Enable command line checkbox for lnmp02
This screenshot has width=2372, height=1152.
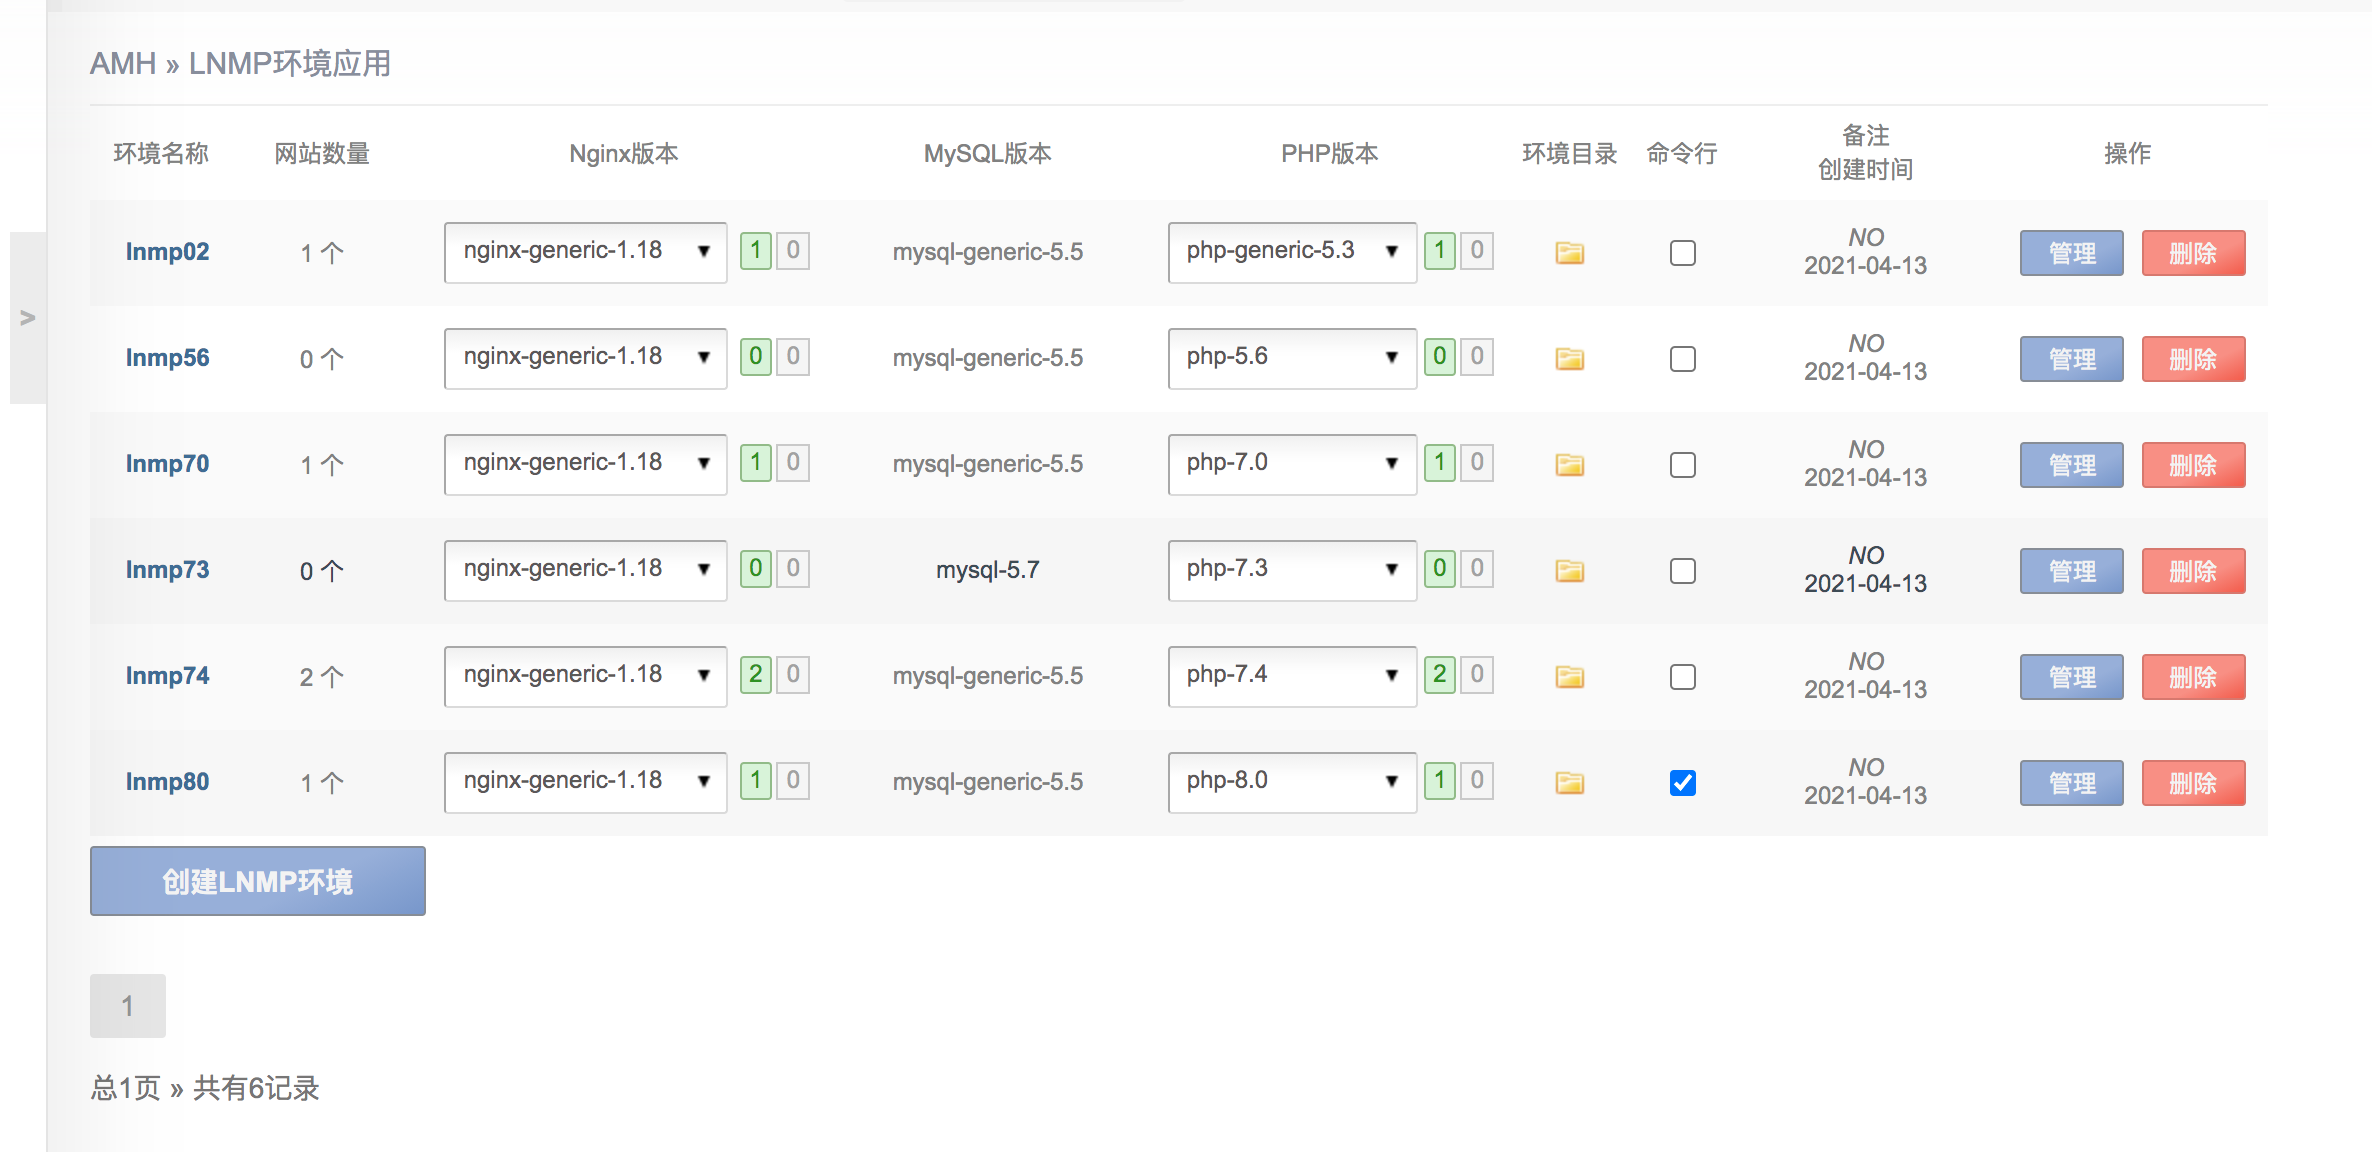[1683, 253]
